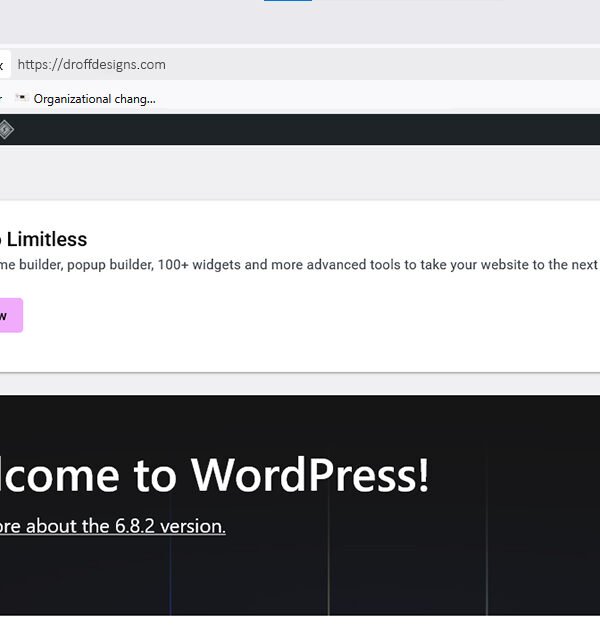
Task: Click the pink upgrade button
Action: (10, 315)
